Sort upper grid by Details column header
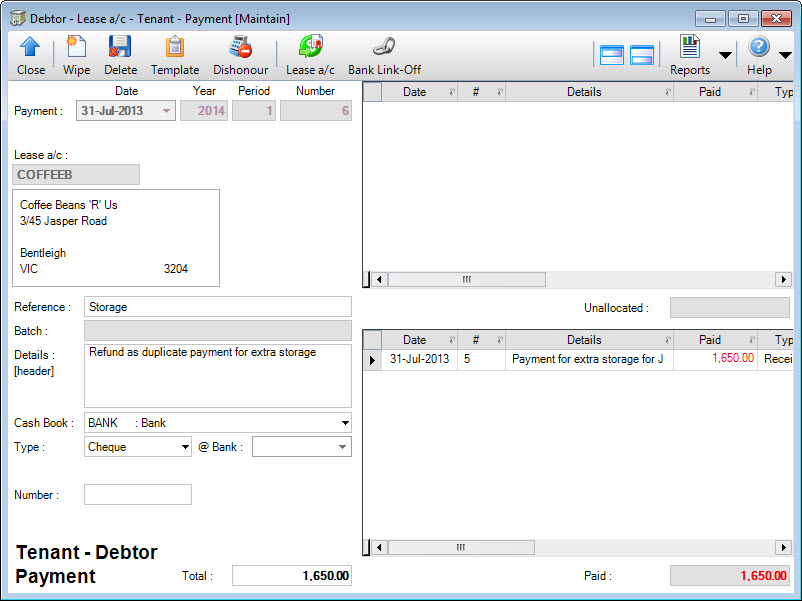 pyautogui.click(x=589, y=92)
